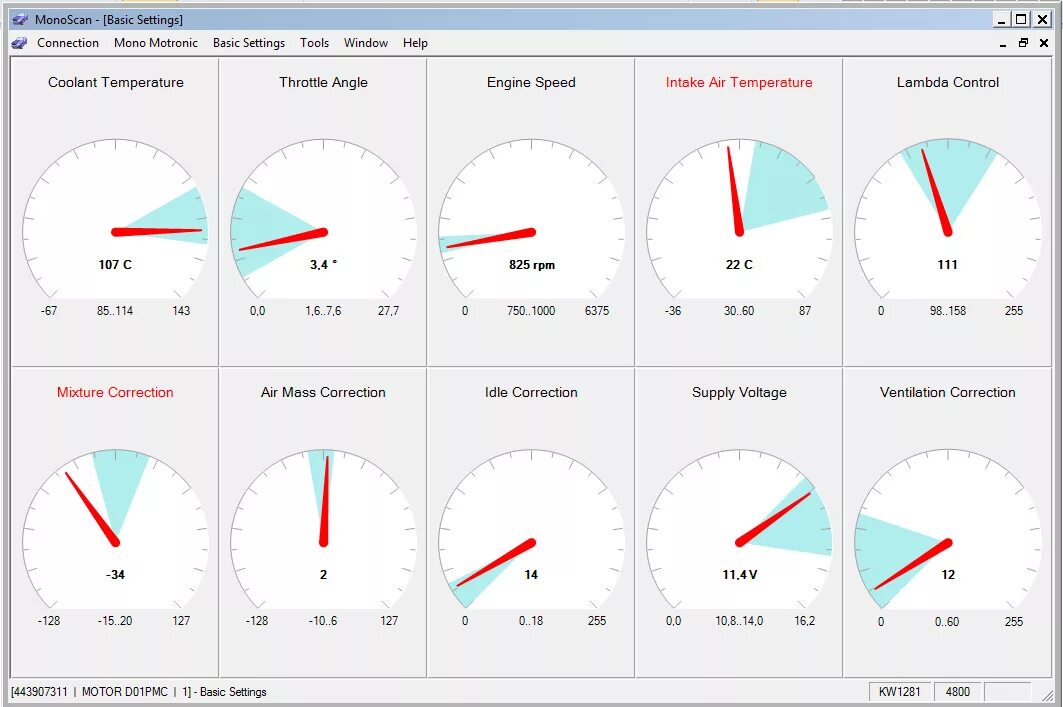Image resolution: width=1063 pixels, height=707 pixels.
Task: Click the 1,6..7,6 throttle range label
Action: [x=323, y=311]
